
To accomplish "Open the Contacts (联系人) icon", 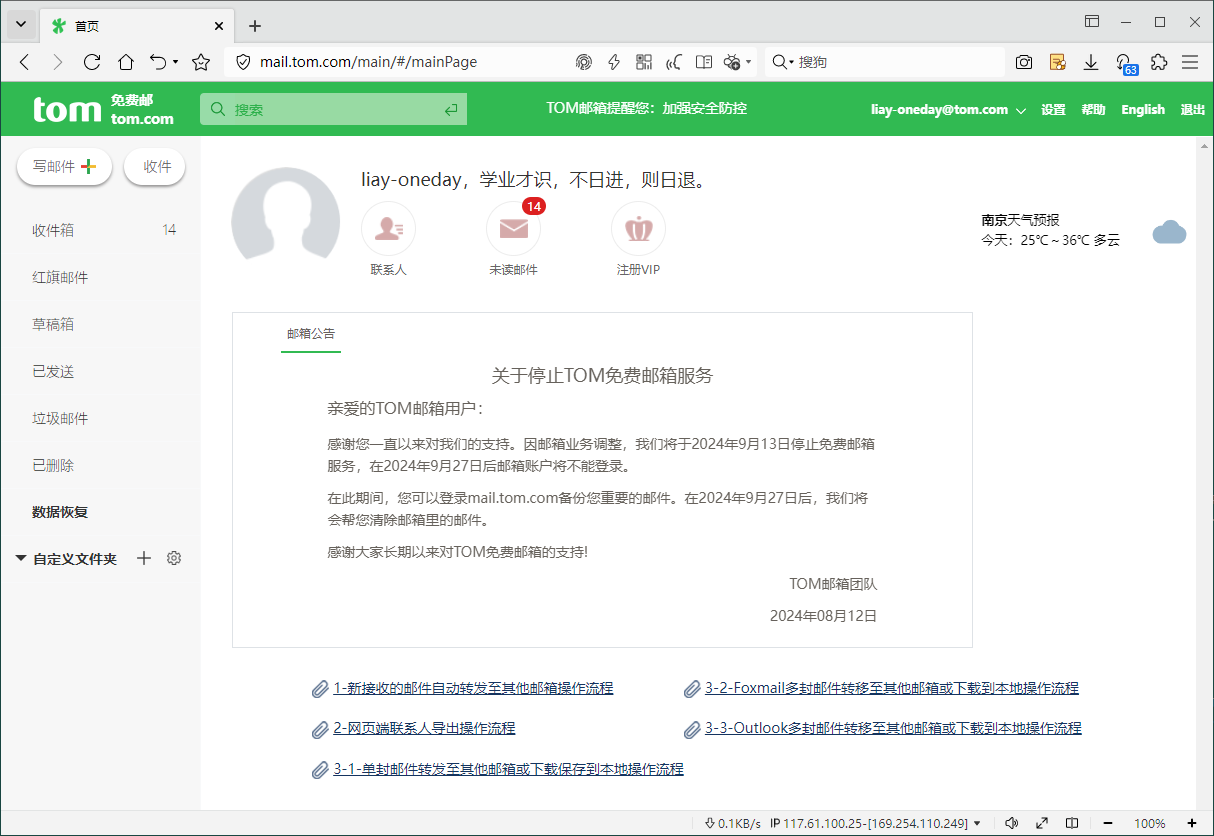I will click(388, 229).
